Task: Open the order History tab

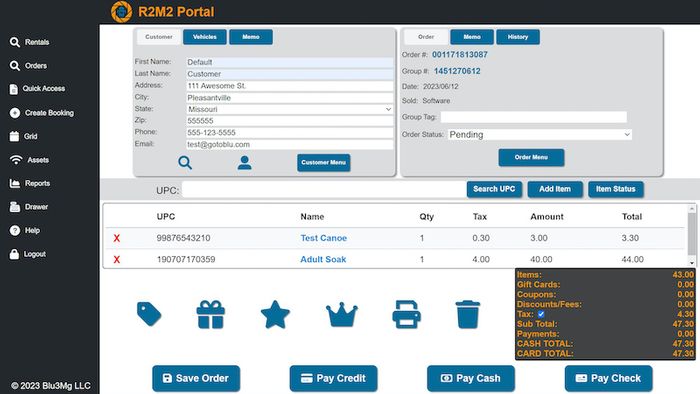Action: tap(518, 37)
